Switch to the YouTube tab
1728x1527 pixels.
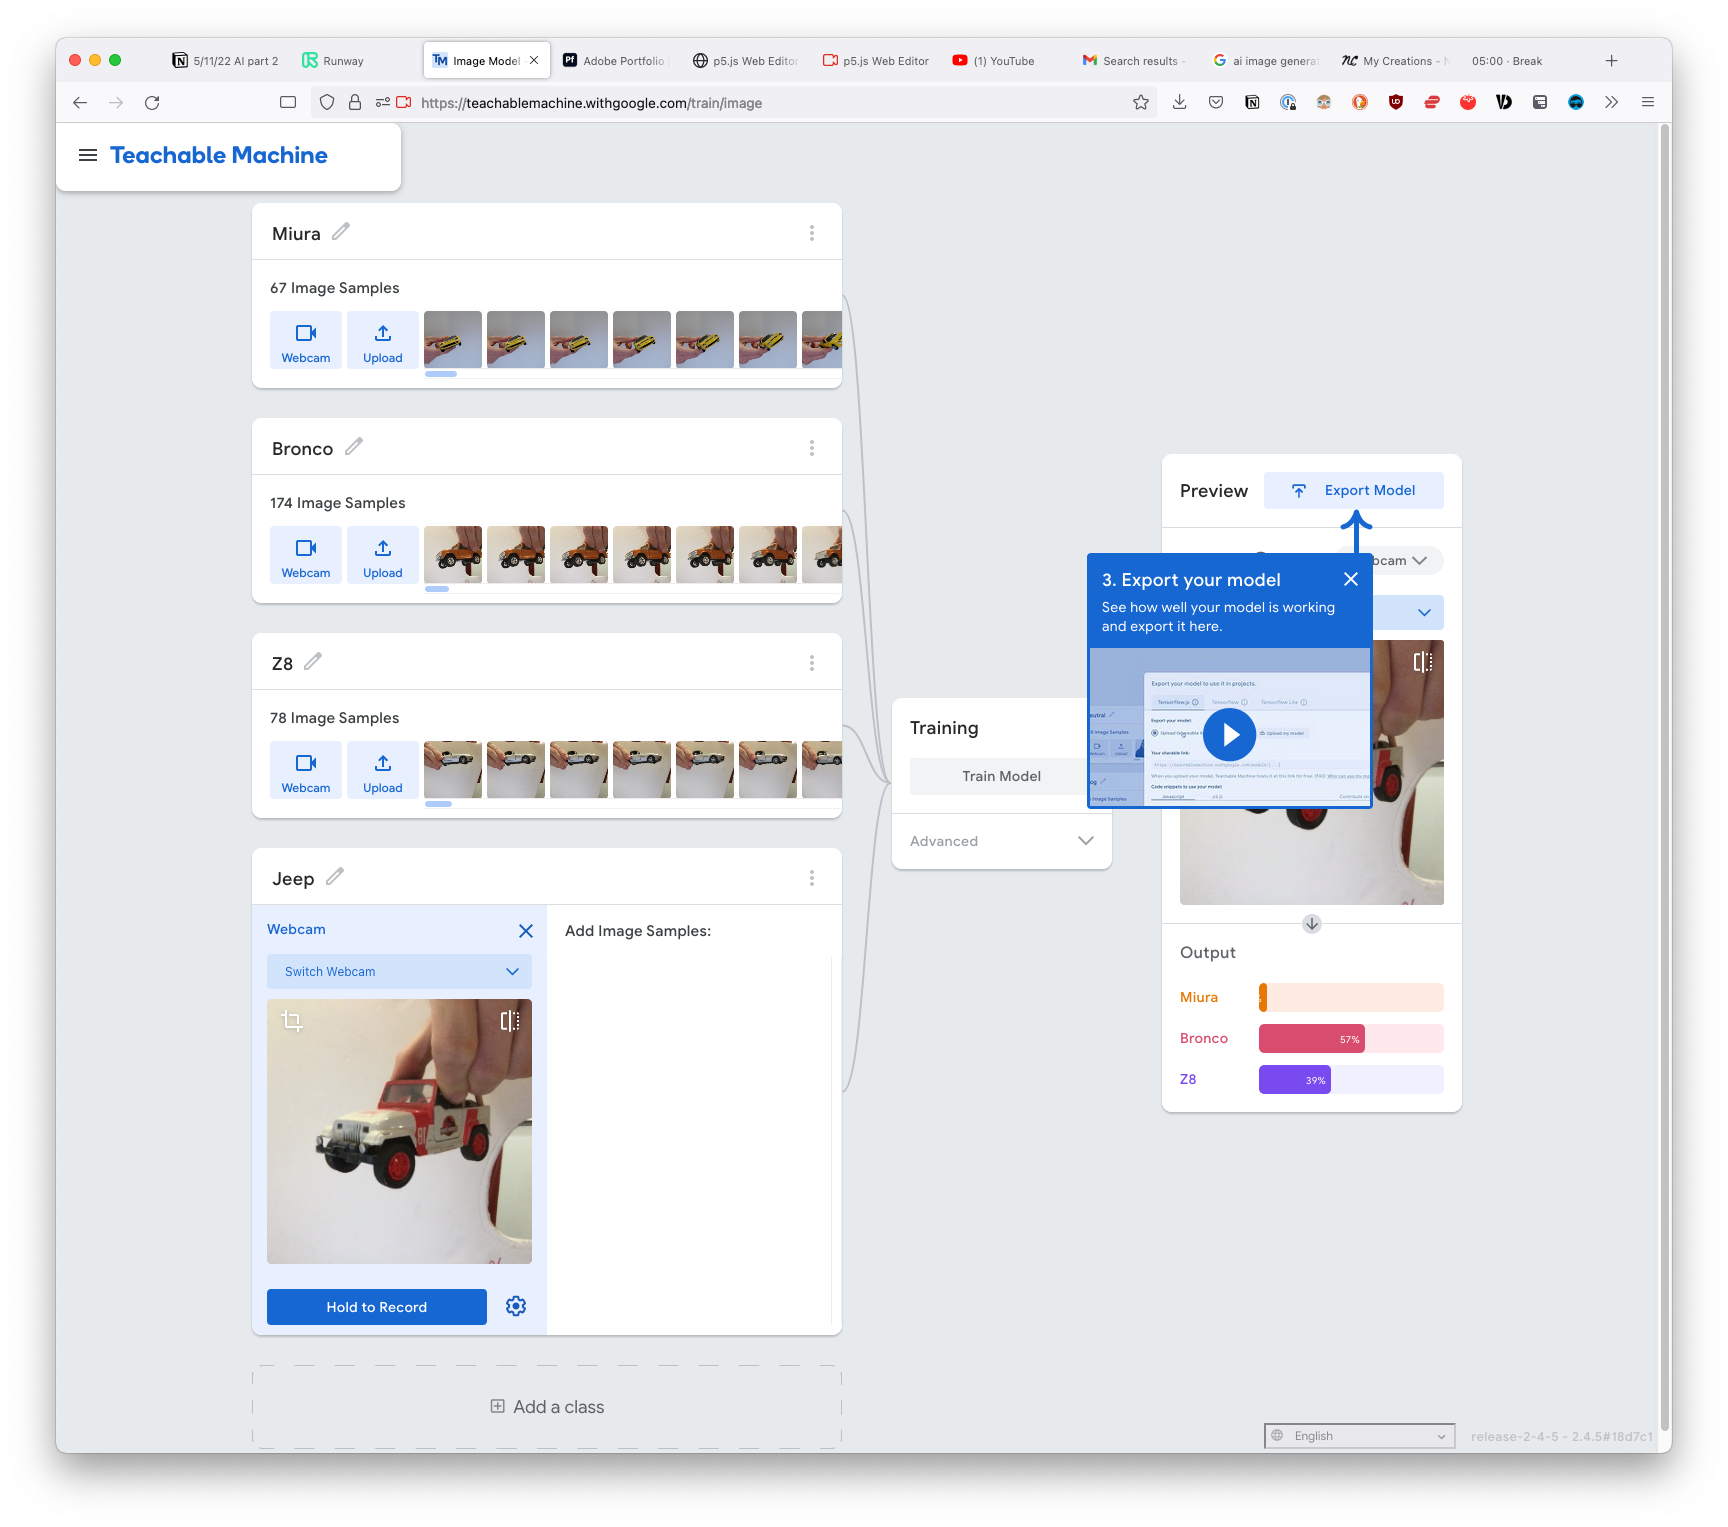[x=1004, y=61]
